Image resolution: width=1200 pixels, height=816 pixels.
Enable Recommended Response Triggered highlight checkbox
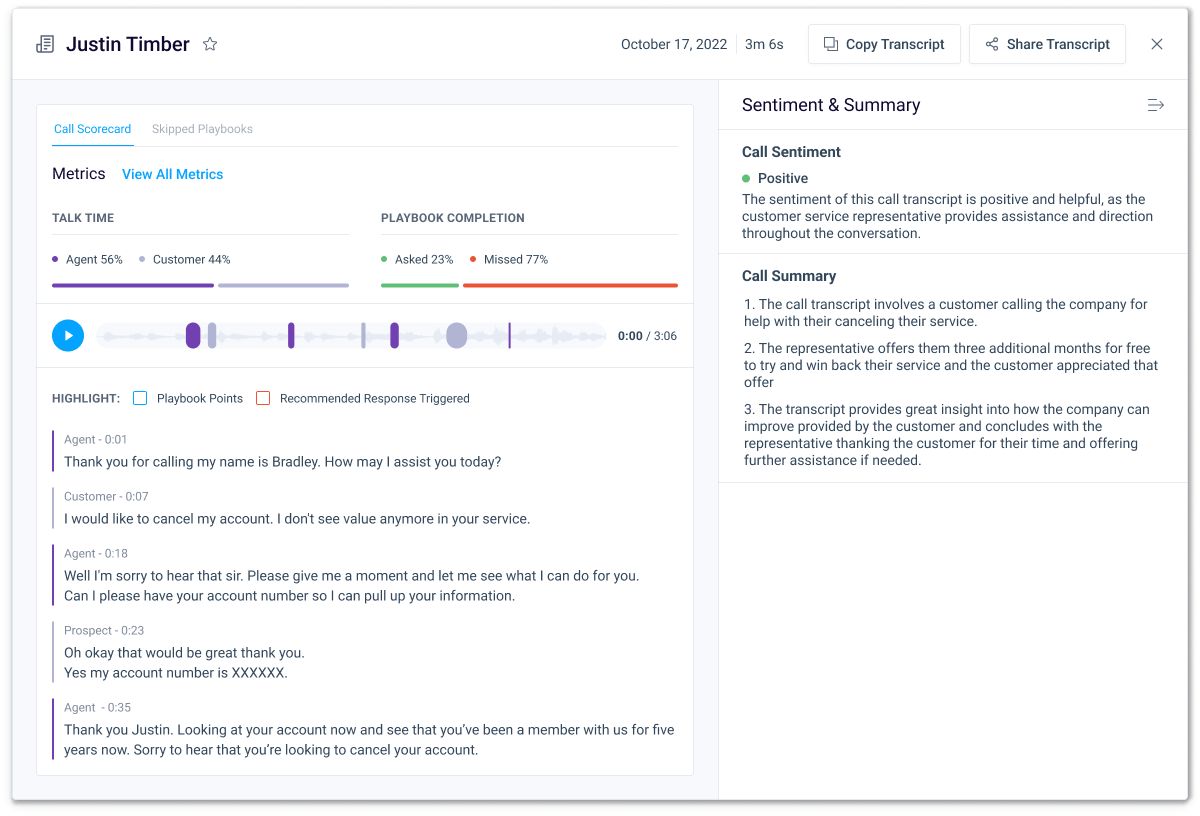[x=263, y=398]
